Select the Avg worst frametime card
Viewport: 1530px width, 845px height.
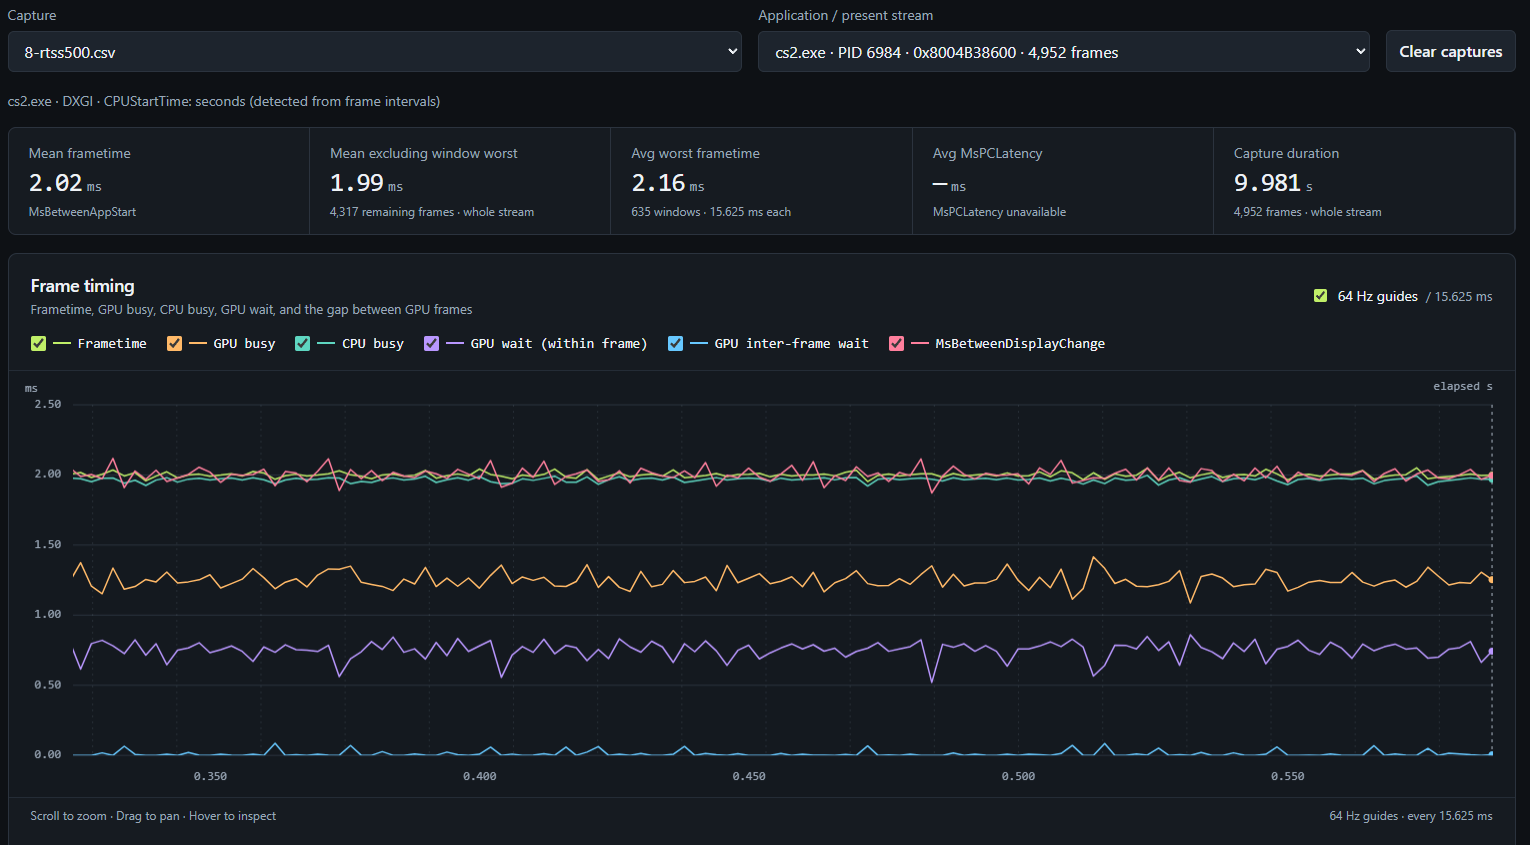click(x=761, y=181)
